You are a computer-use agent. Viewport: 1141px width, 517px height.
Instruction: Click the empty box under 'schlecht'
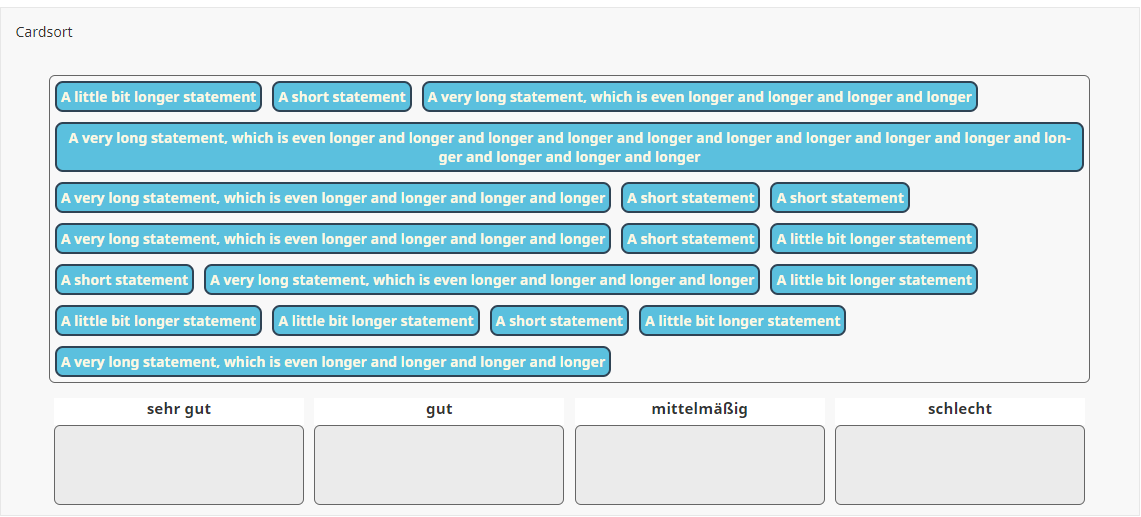pos(959,465)
